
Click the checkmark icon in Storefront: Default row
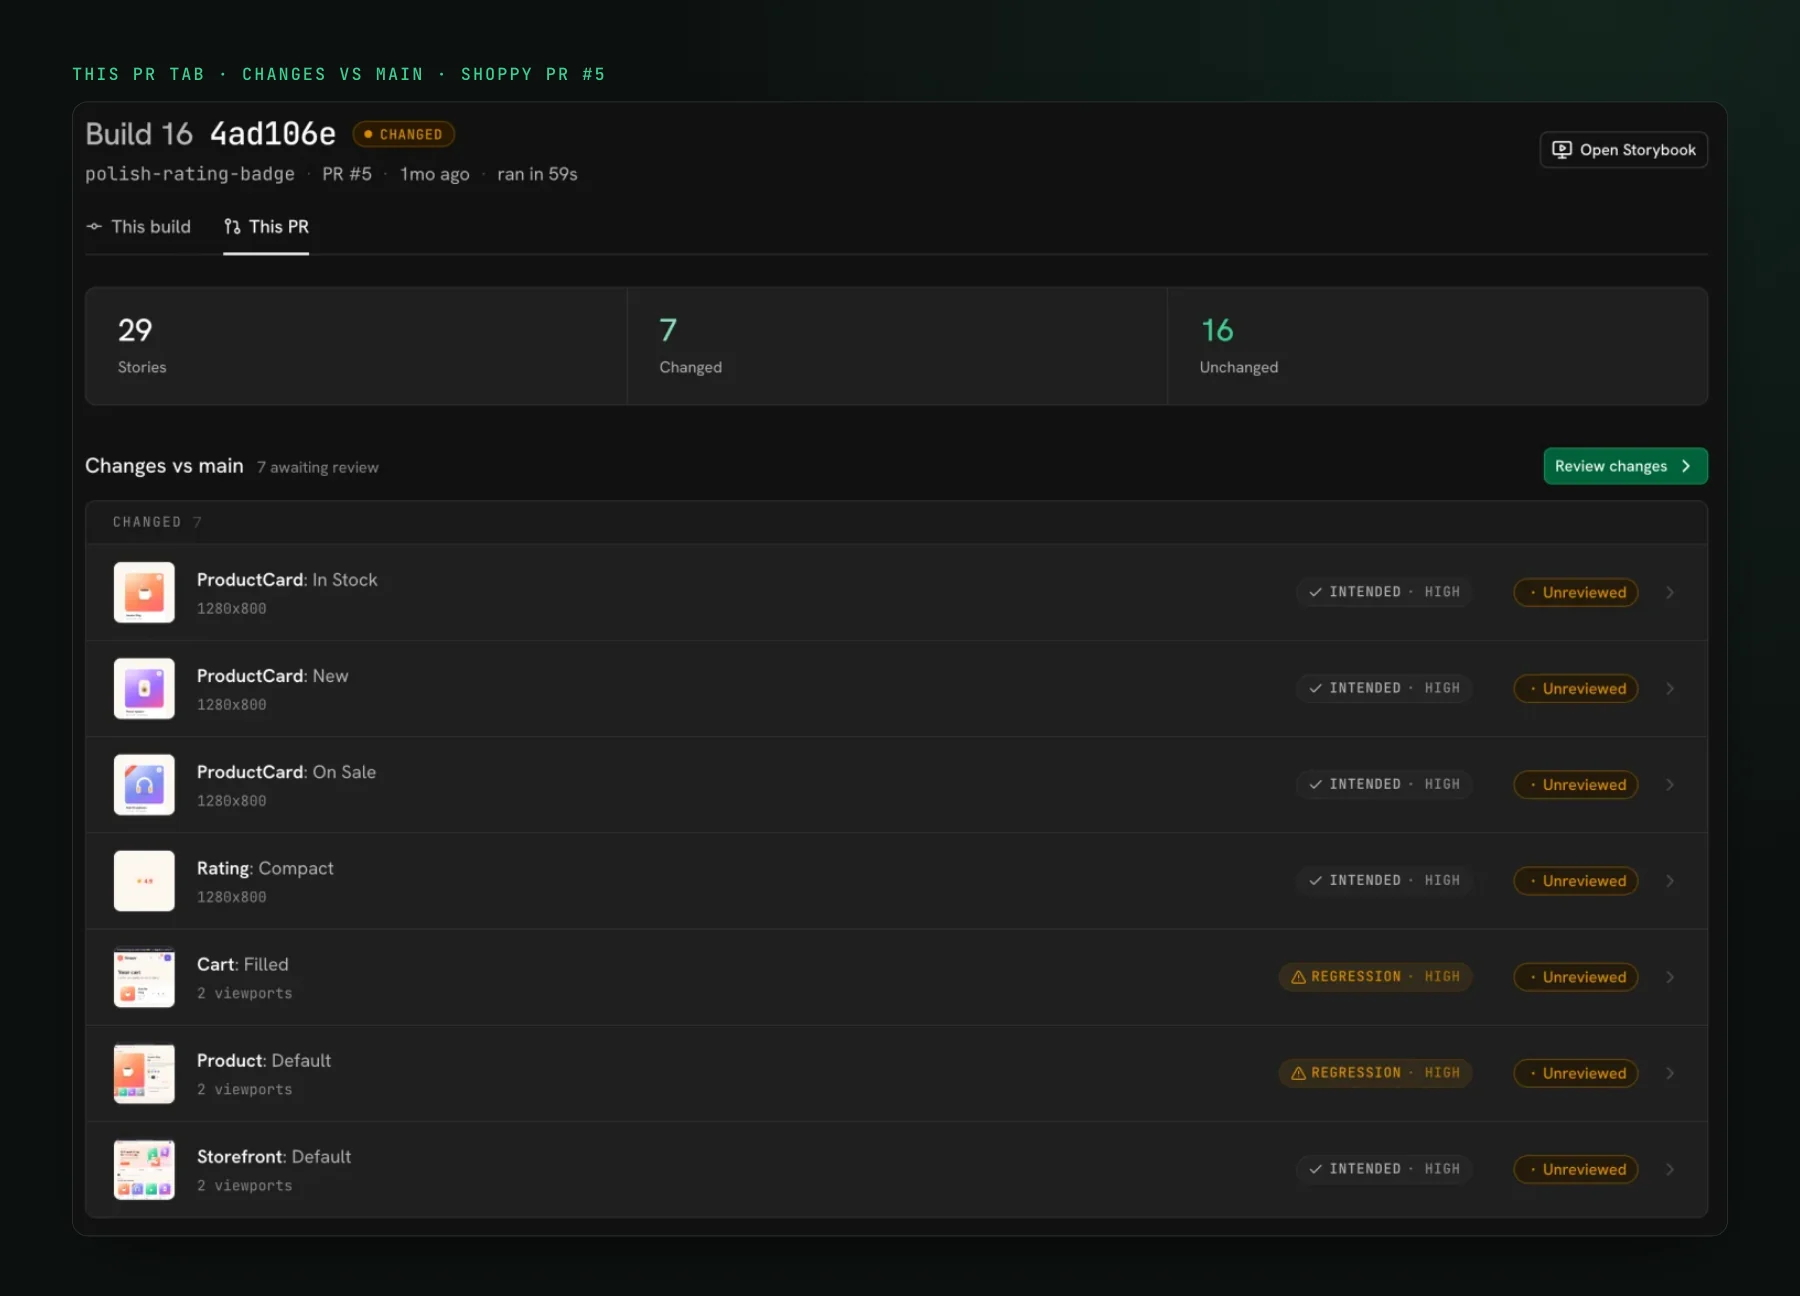(1316, 1169)
